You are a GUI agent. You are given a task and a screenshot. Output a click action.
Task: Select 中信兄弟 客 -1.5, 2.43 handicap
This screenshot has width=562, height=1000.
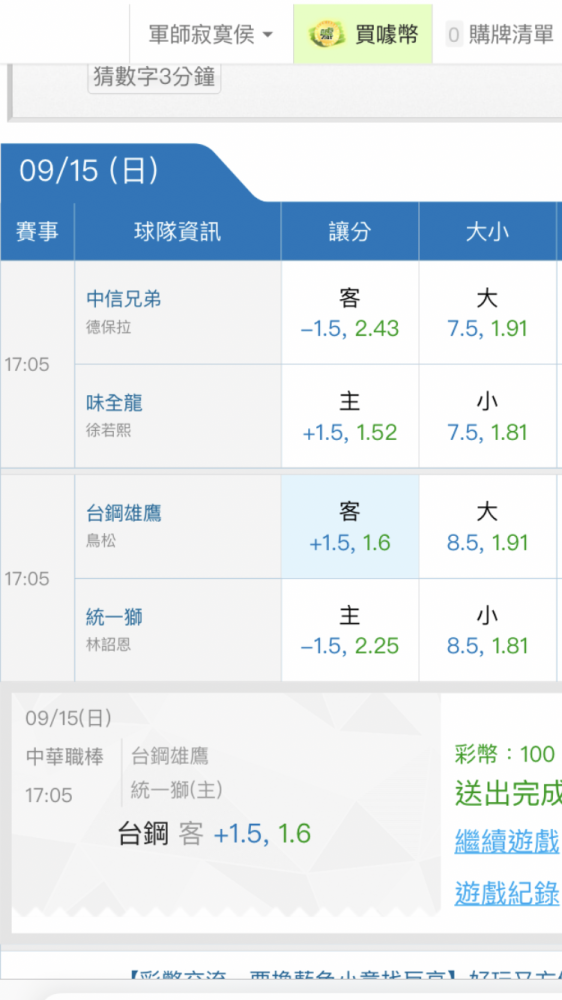click(x=350, y=313)
